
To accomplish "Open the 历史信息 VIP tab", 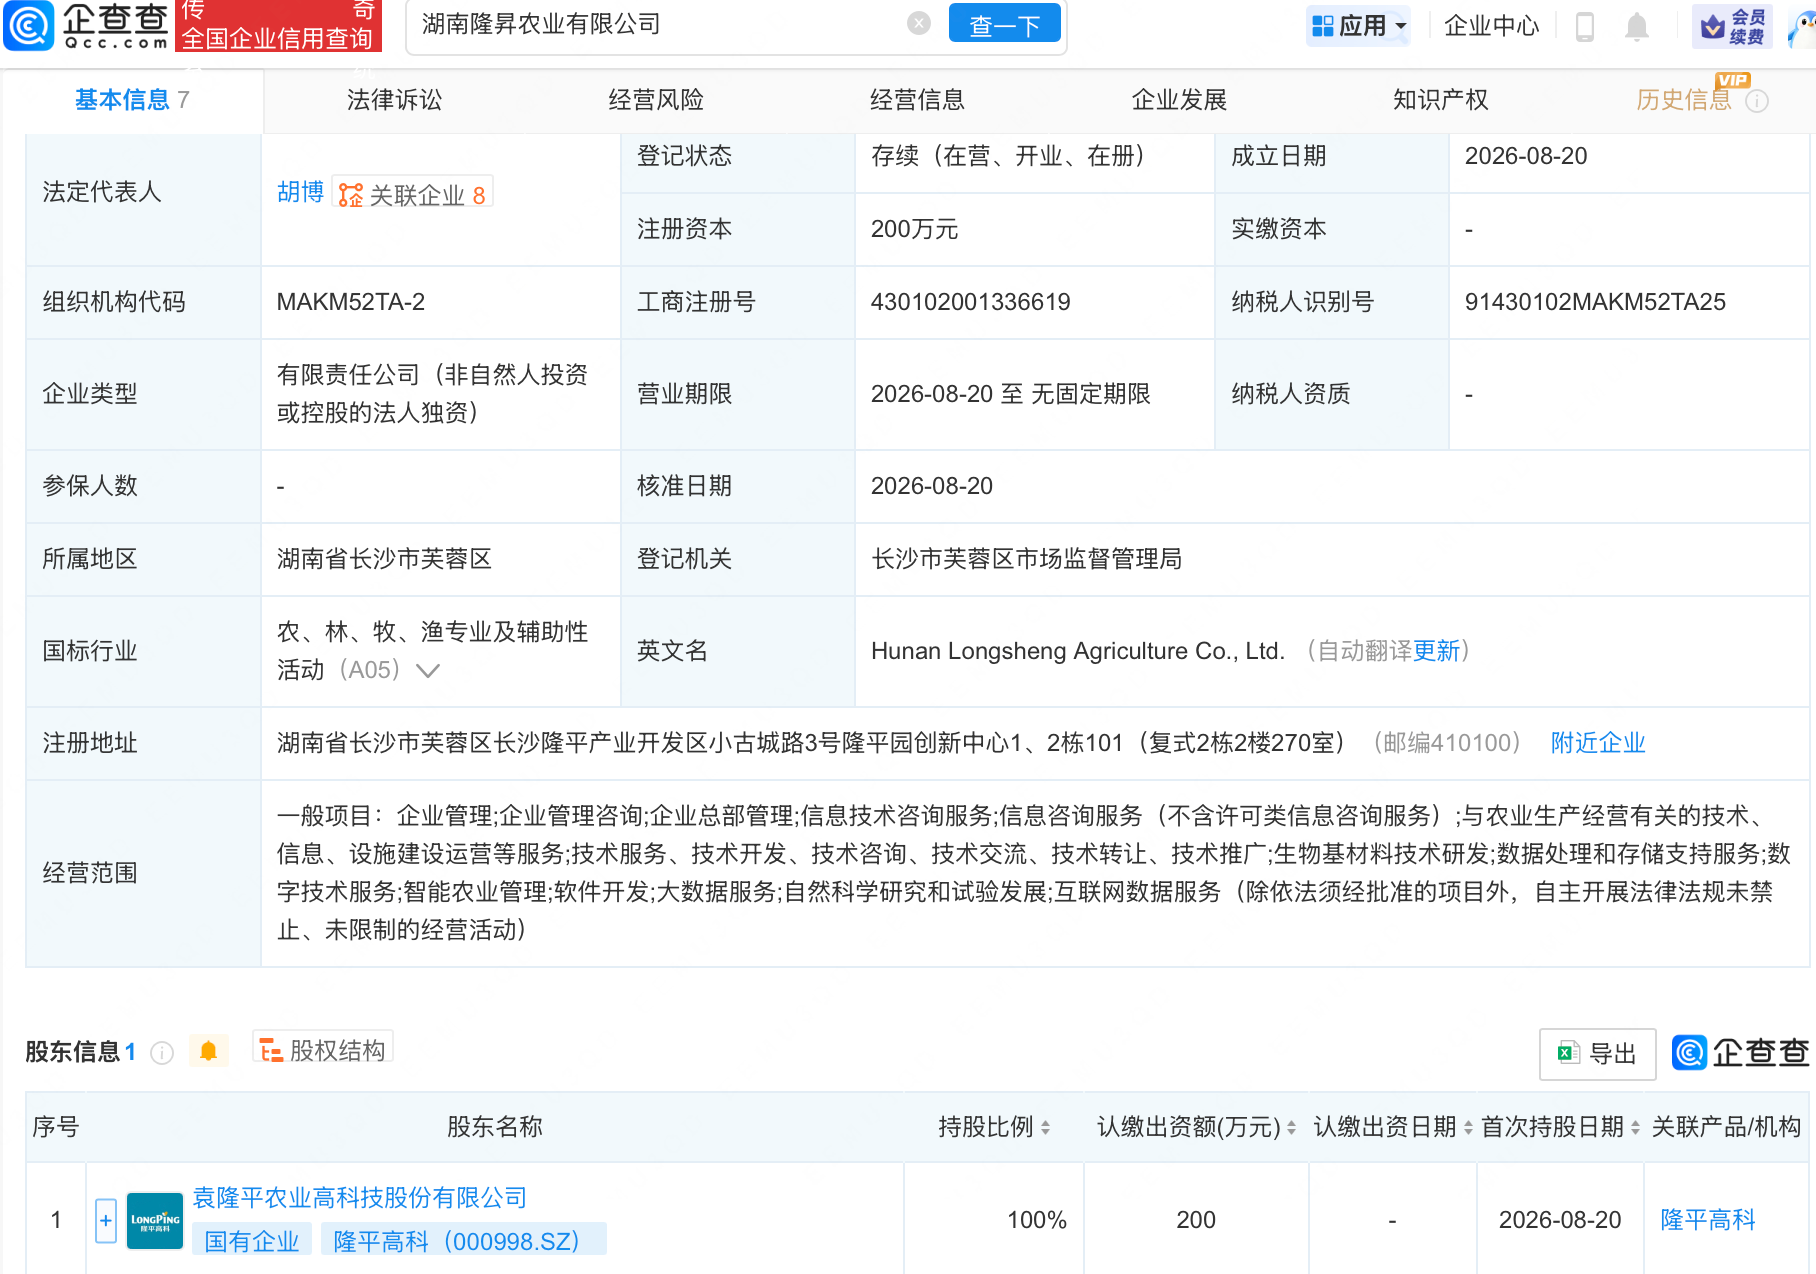I will click(x=1683, y=100).
